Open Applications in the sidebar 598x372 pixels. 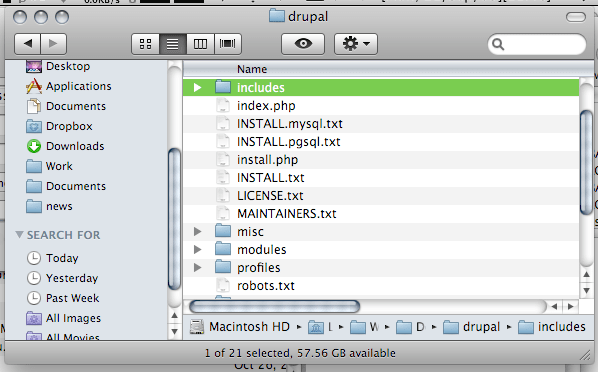[x=69, y=86]
